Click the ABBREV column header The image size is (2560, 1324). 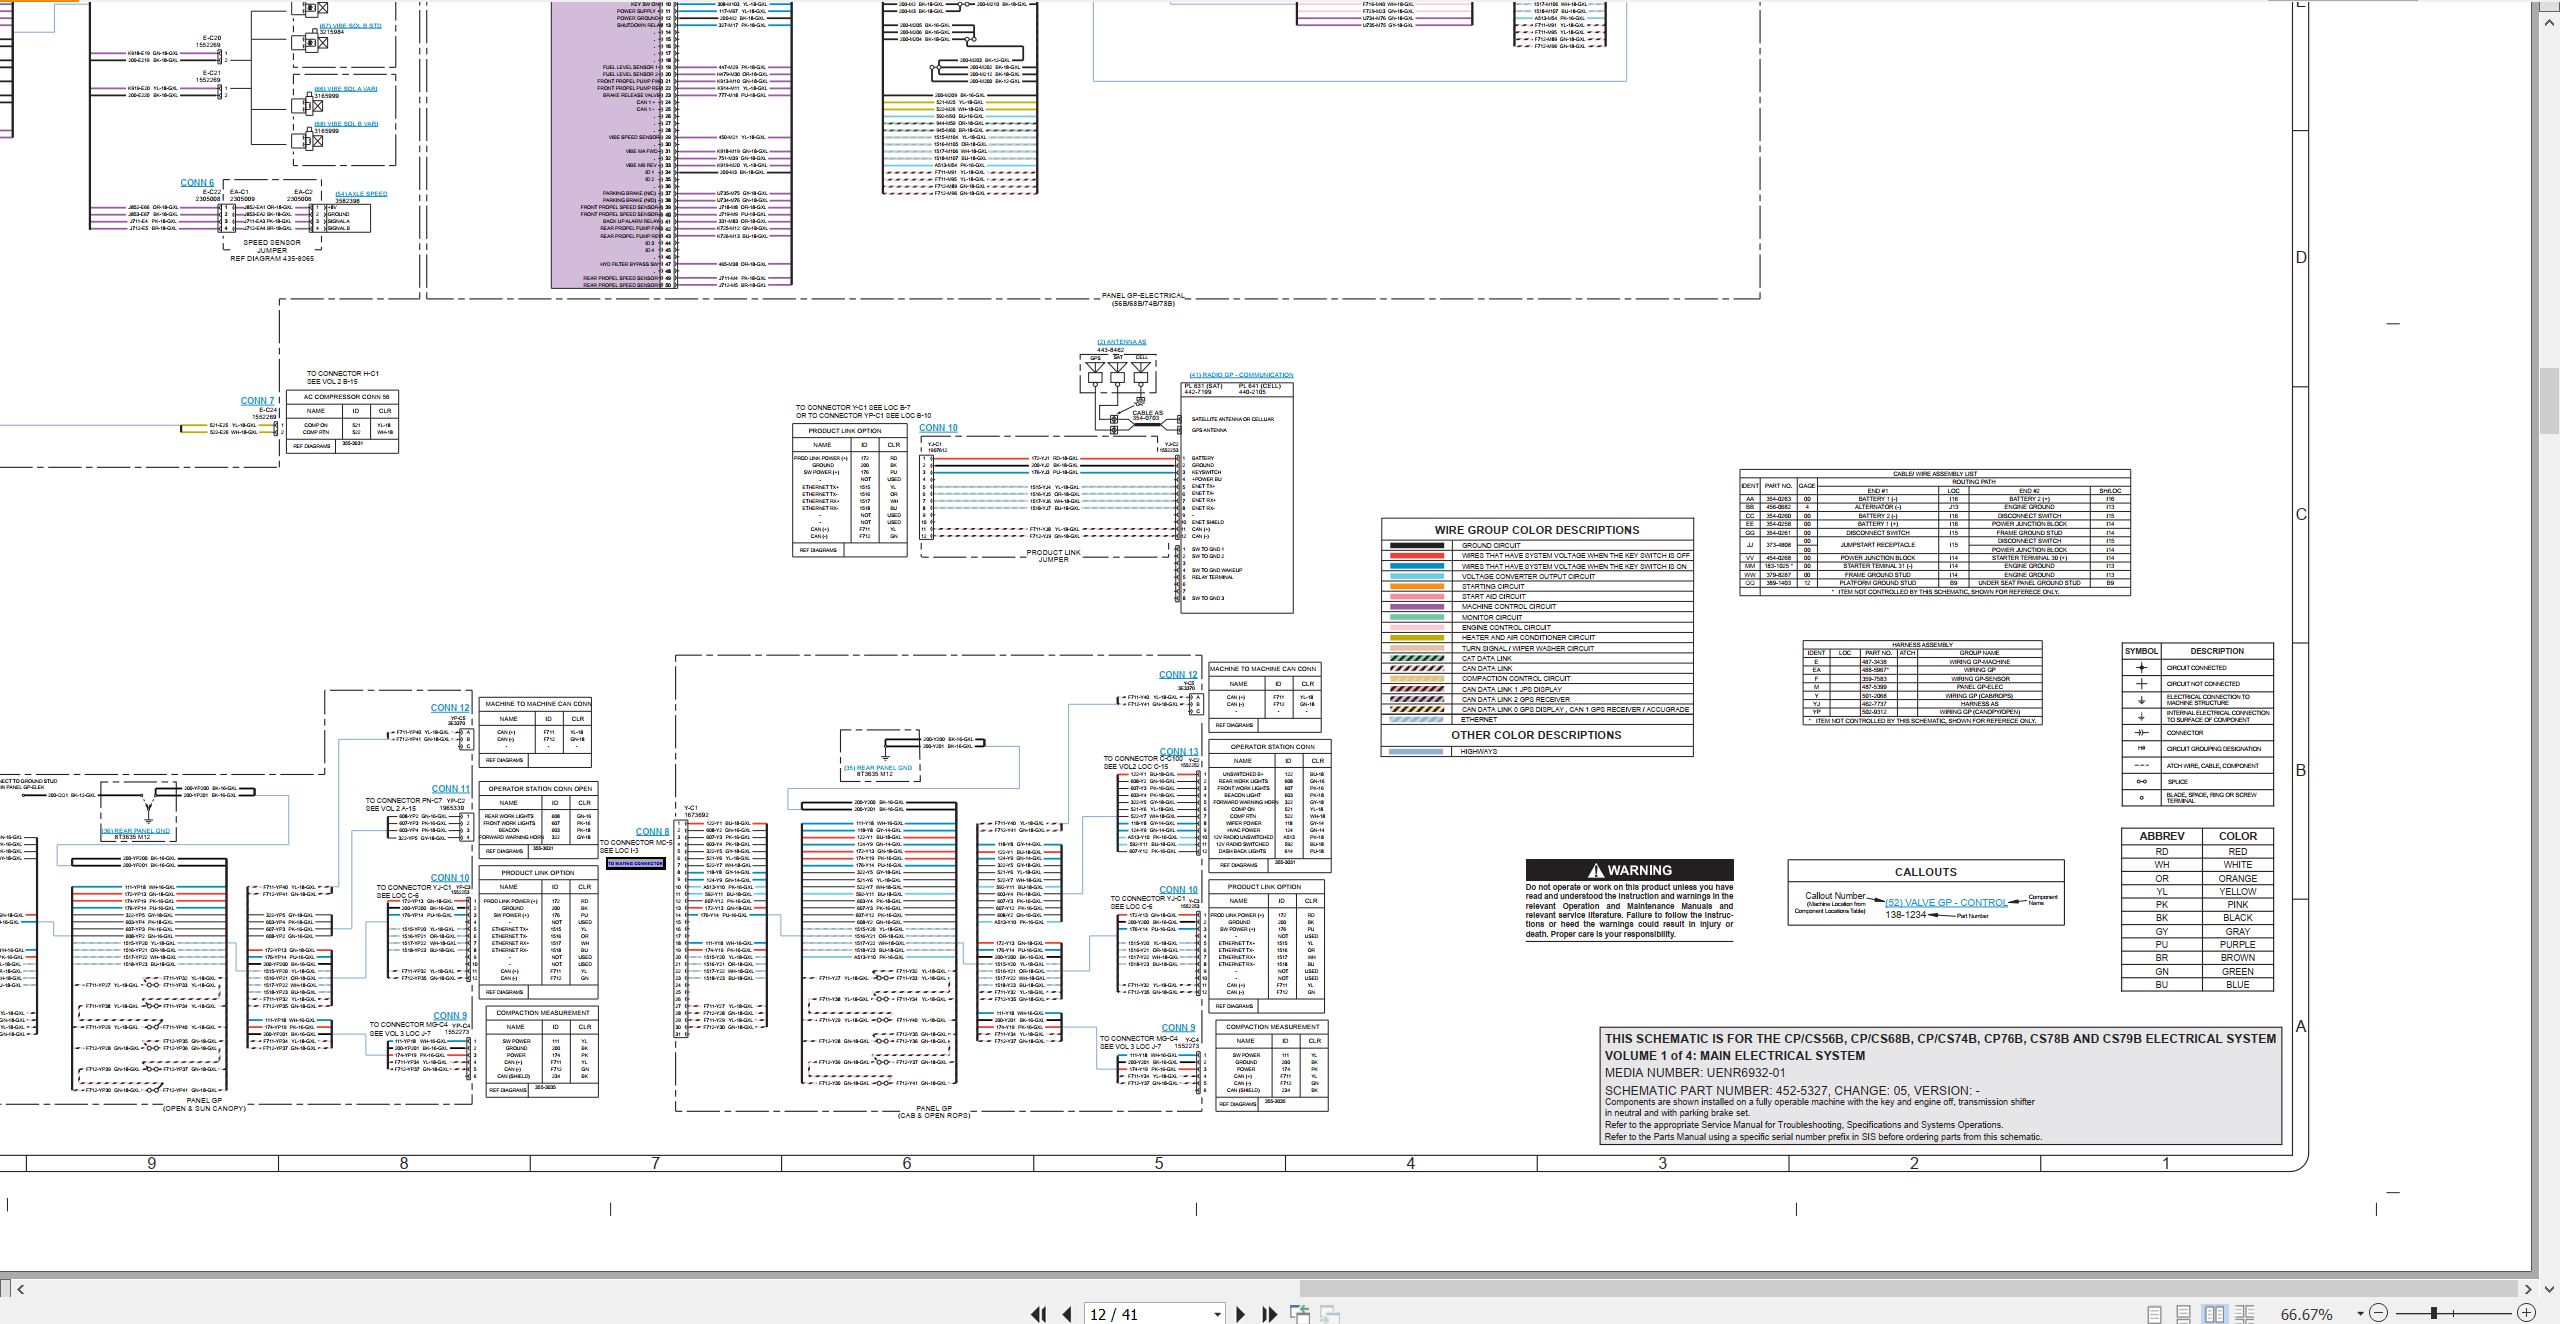pyautogui.click(x=2162, y=836)
